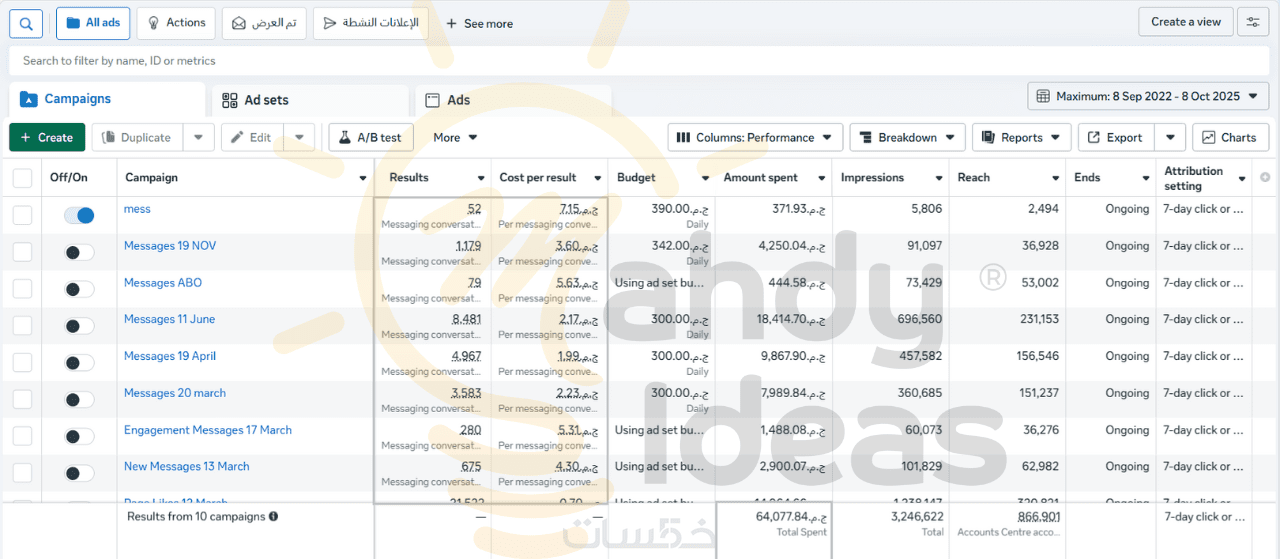Turn on the New Messages 13 March toggle

tap(79, 474)
